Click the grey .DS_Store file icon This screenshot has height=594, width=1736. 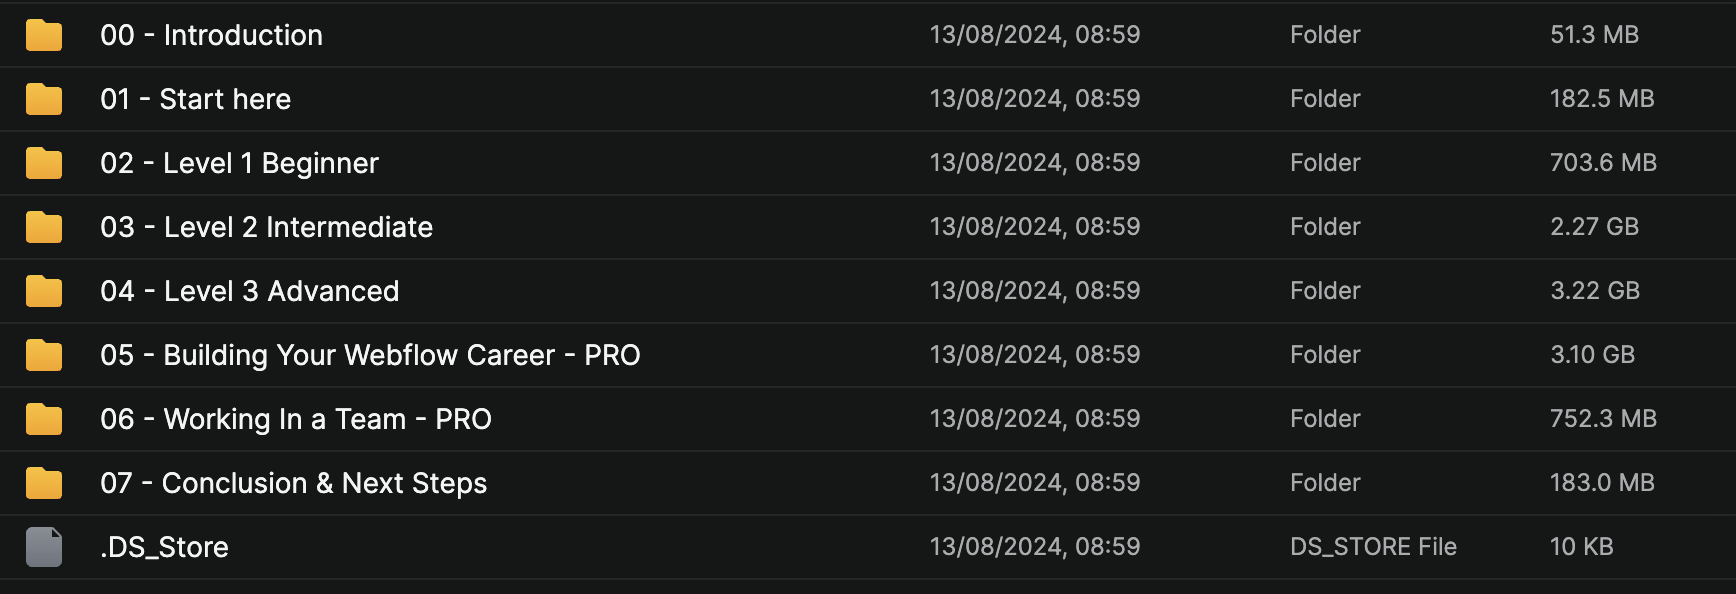[44, 547]
